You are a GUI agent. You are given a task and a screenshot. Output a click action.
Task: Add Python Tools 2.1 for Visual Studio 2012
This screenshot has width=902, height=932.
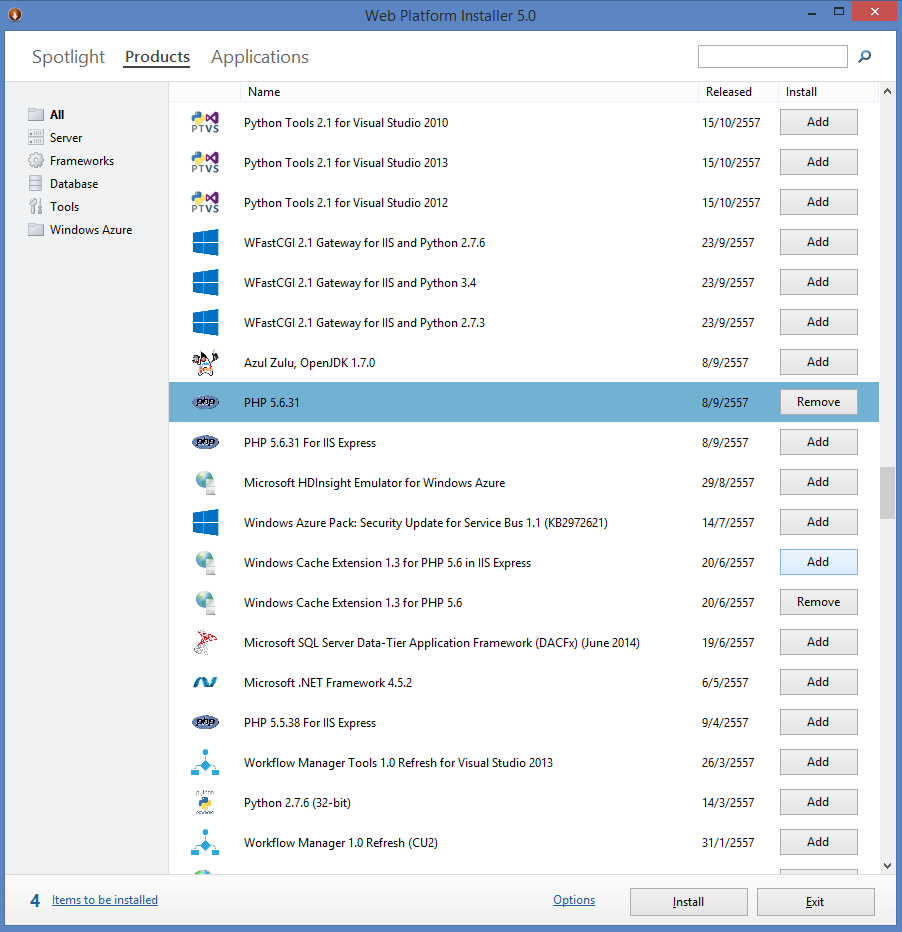point(818,202)
